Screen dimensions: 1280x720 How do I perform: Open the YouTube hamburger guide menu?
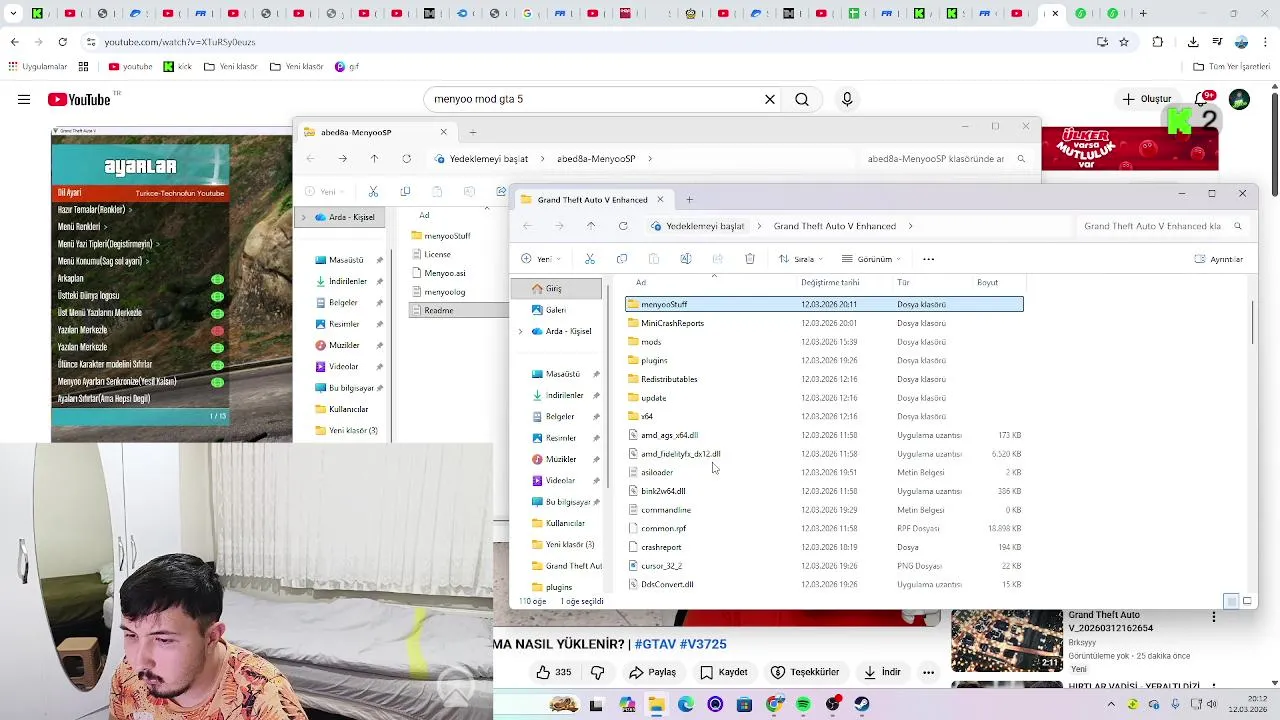pyautogui.click(x=23, y=99)
